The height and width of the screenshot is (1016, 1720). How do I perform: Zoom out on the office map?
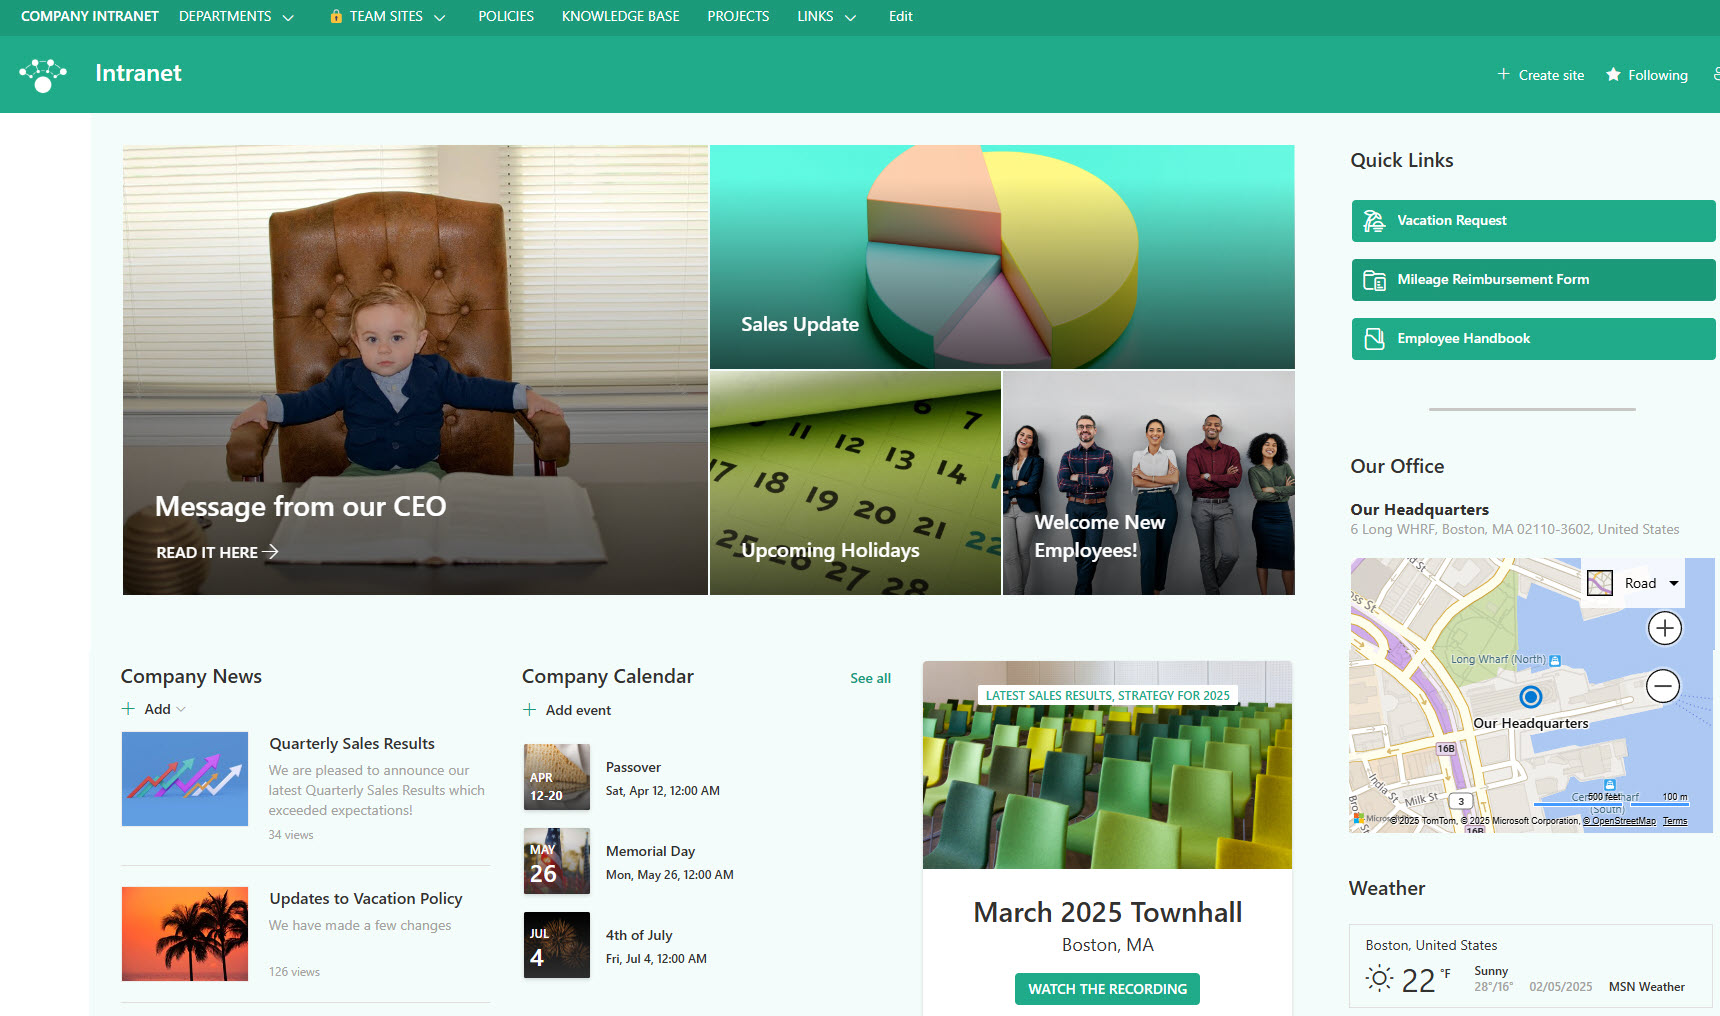click(1662, 686)
